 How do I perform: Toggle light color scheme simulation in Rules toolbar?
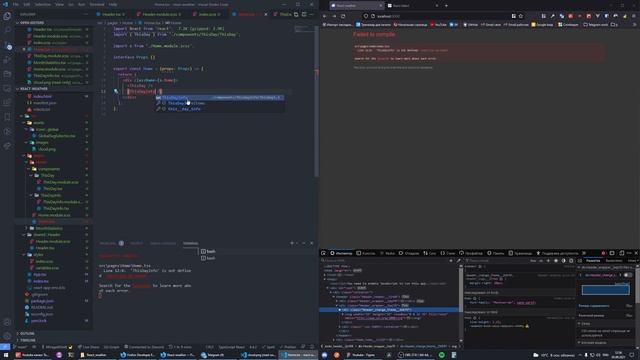click(x=556, y=260)
